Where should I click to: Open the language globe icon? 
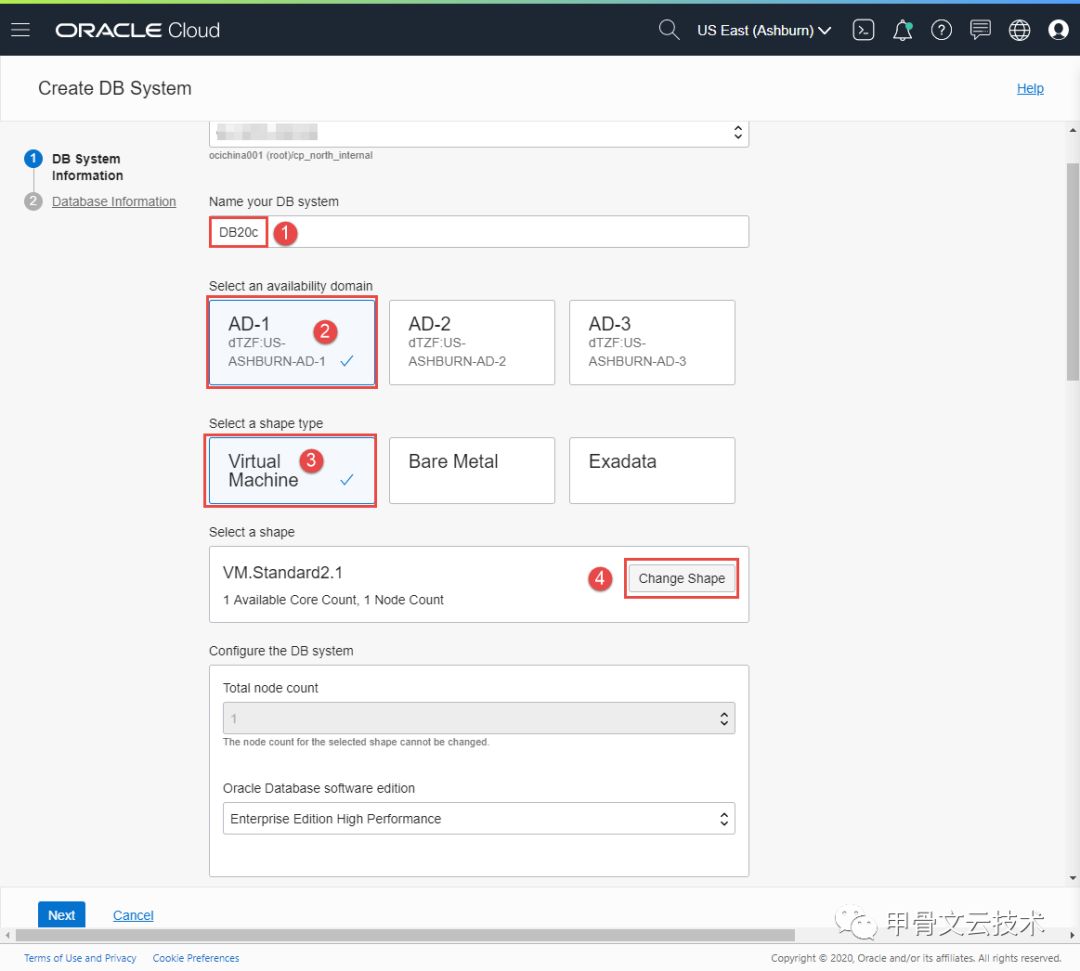pos(1019,30)
